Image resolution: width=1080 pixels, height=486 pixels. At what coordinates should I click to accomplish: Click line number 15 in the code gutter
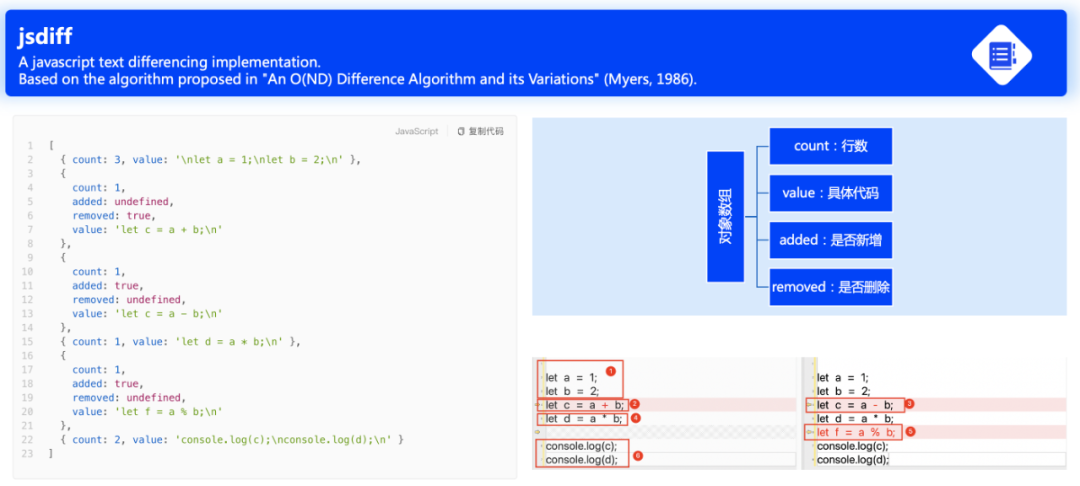click(x=28, y=341)
